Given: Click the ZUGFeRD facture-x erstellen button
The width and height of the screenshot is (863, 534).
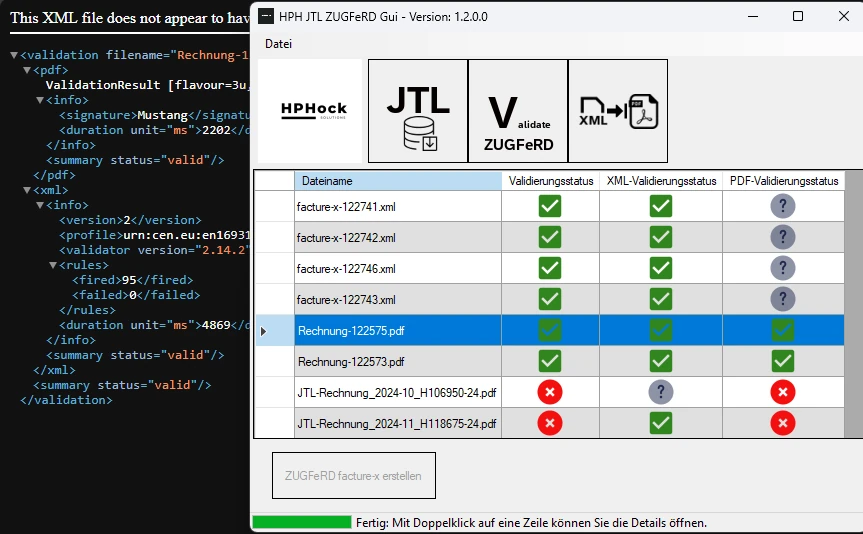Looking at the screenshot, I should coord(354,476).
